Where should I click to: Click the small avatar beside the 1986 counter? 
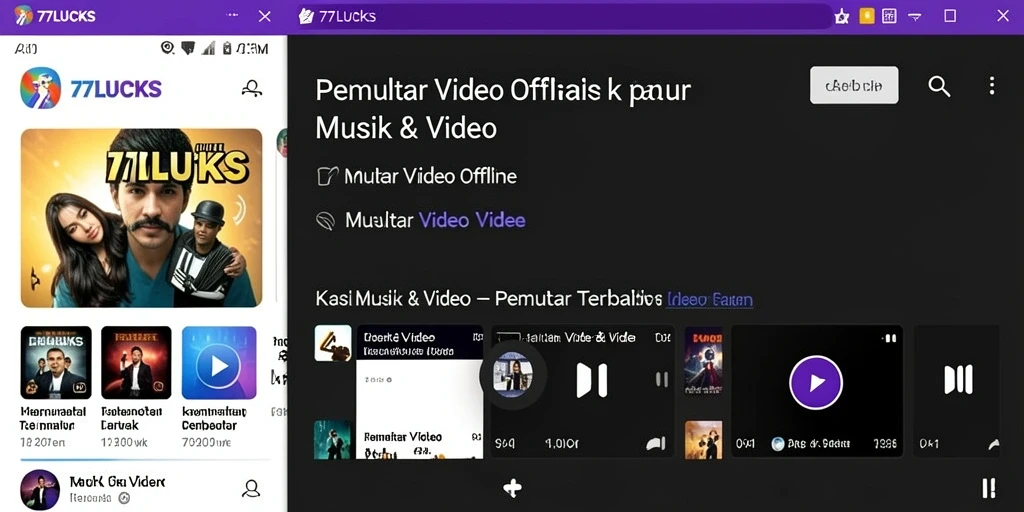(x=777, y=444)
